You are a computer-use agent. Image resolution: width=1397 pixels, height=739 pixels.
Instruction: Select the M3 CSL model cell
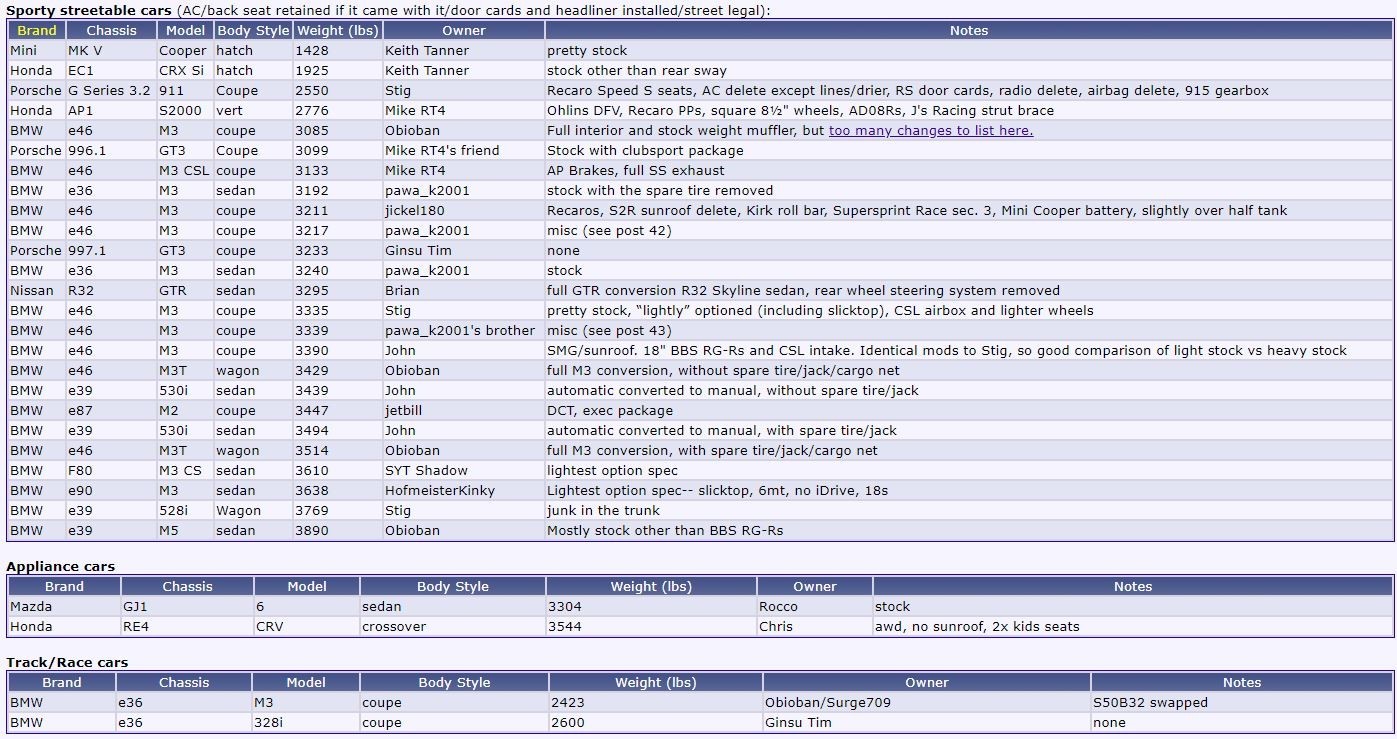[x=184, y=171]
